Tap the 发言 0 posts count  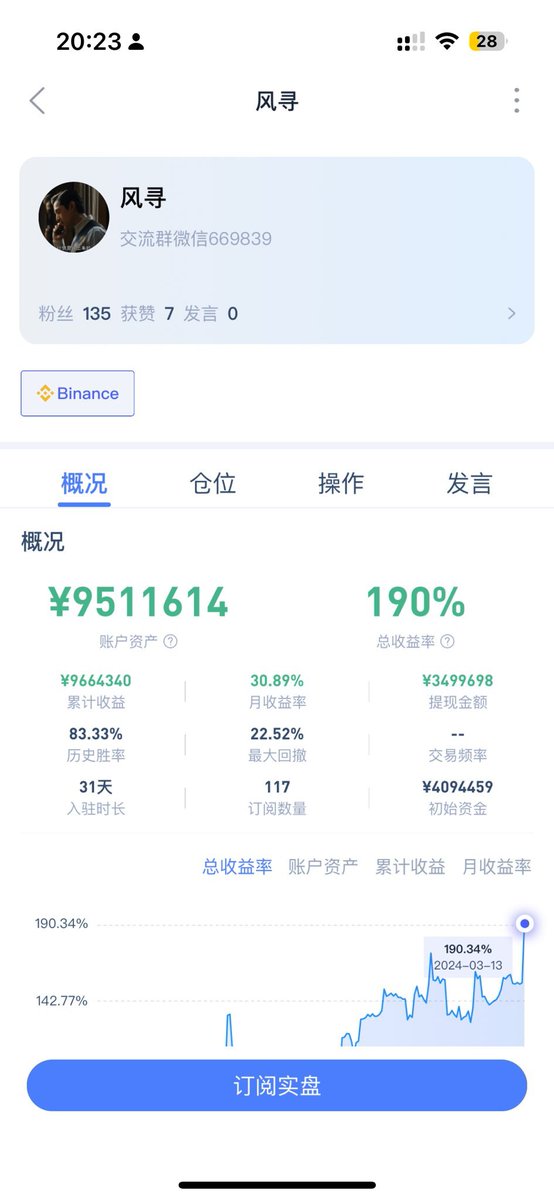click(x=211, y=314)
